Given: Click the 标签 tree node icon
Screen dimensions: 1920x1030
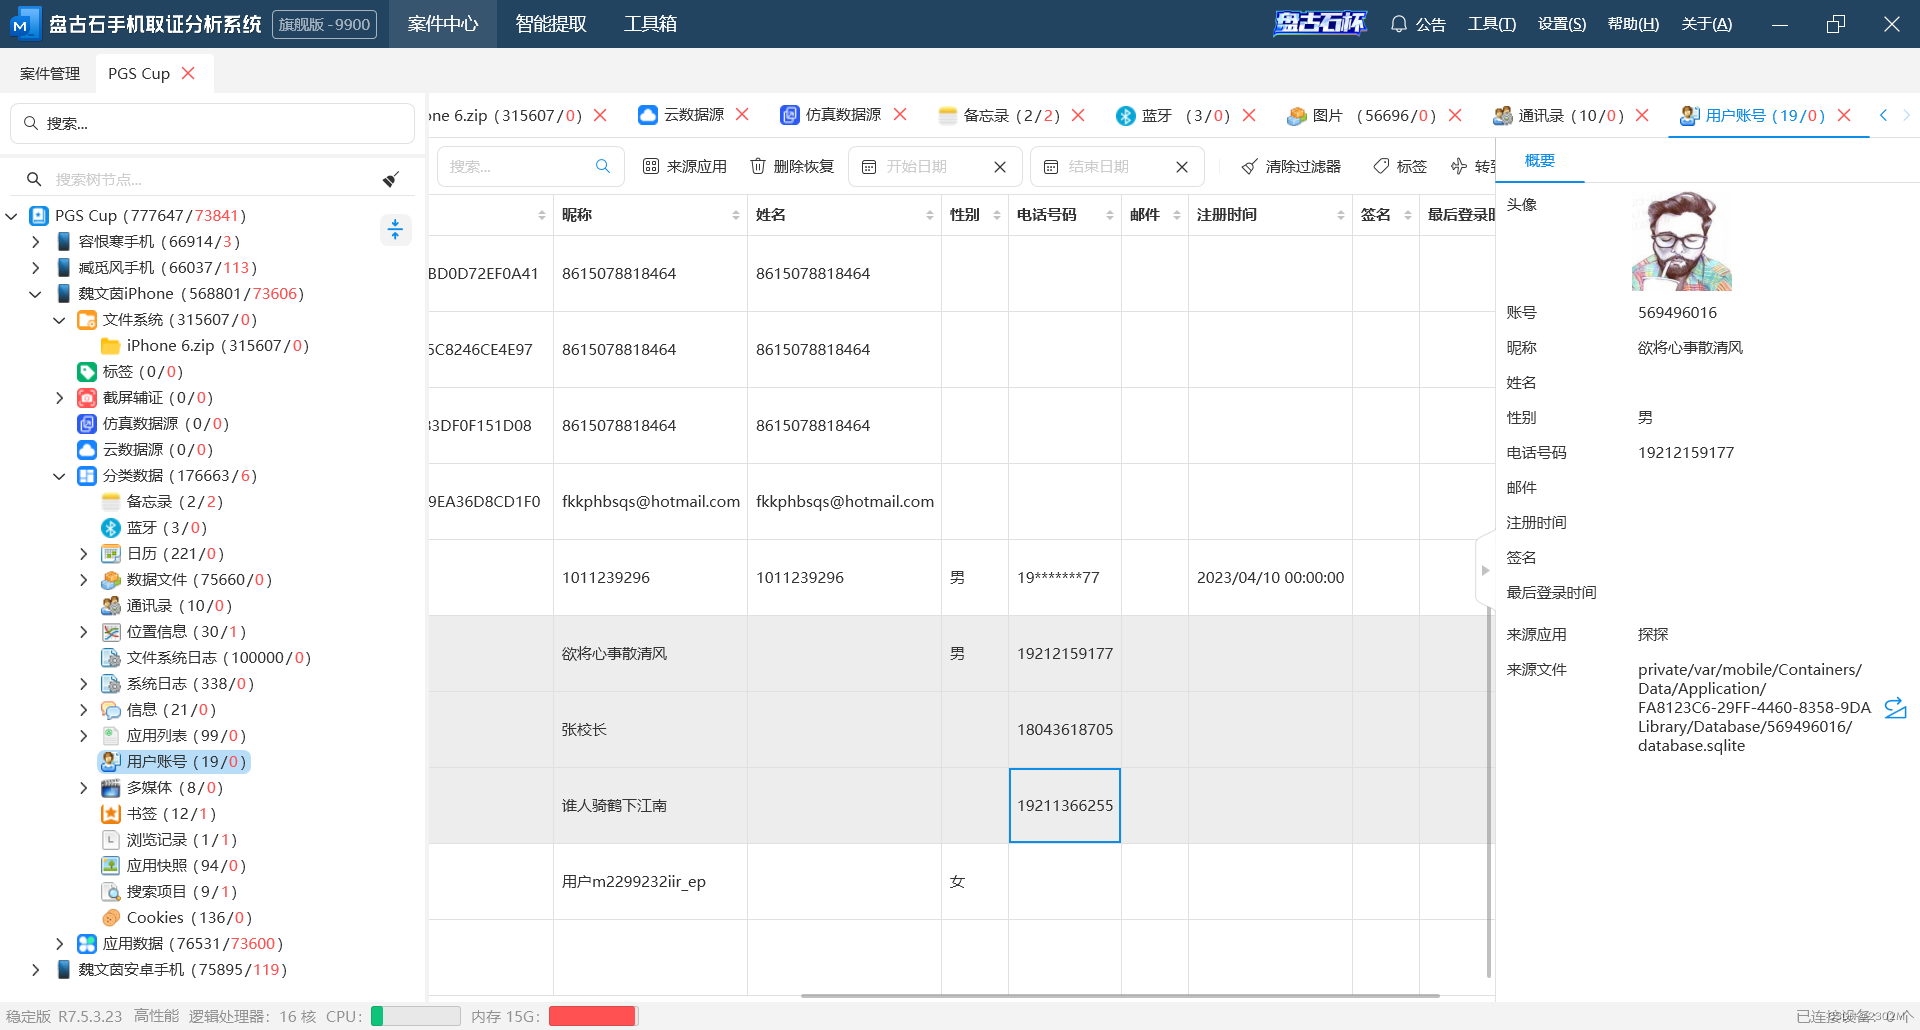Looking at the screenshot, I should (87, 371).
